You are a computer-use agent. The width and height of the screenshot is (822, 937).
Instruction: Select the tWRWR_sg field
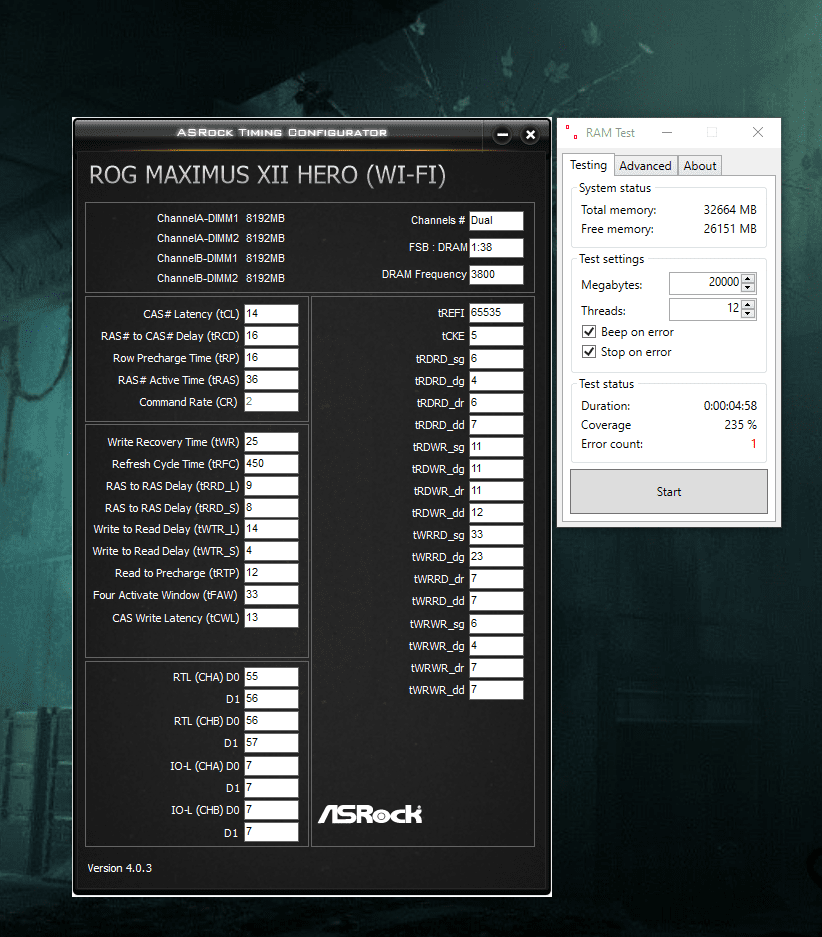click(496, 624)
